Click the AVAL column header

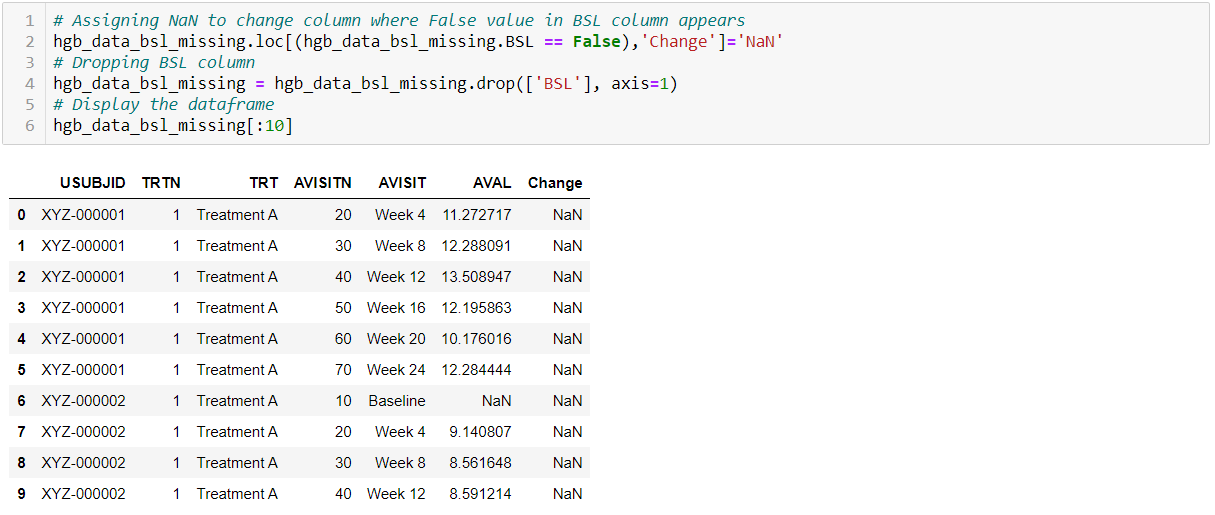(492, 183)
